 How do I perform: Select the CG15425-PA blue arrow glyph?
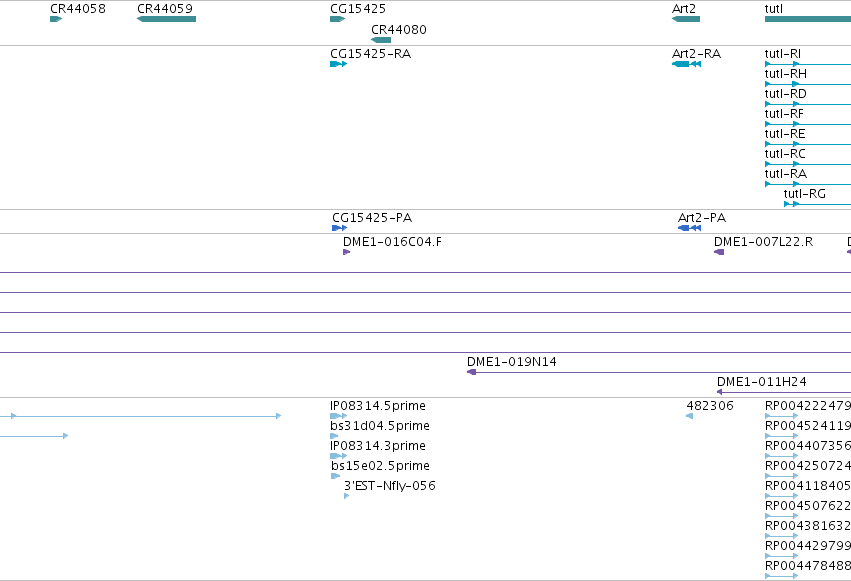pyautogui.click(x=339, y=228)
